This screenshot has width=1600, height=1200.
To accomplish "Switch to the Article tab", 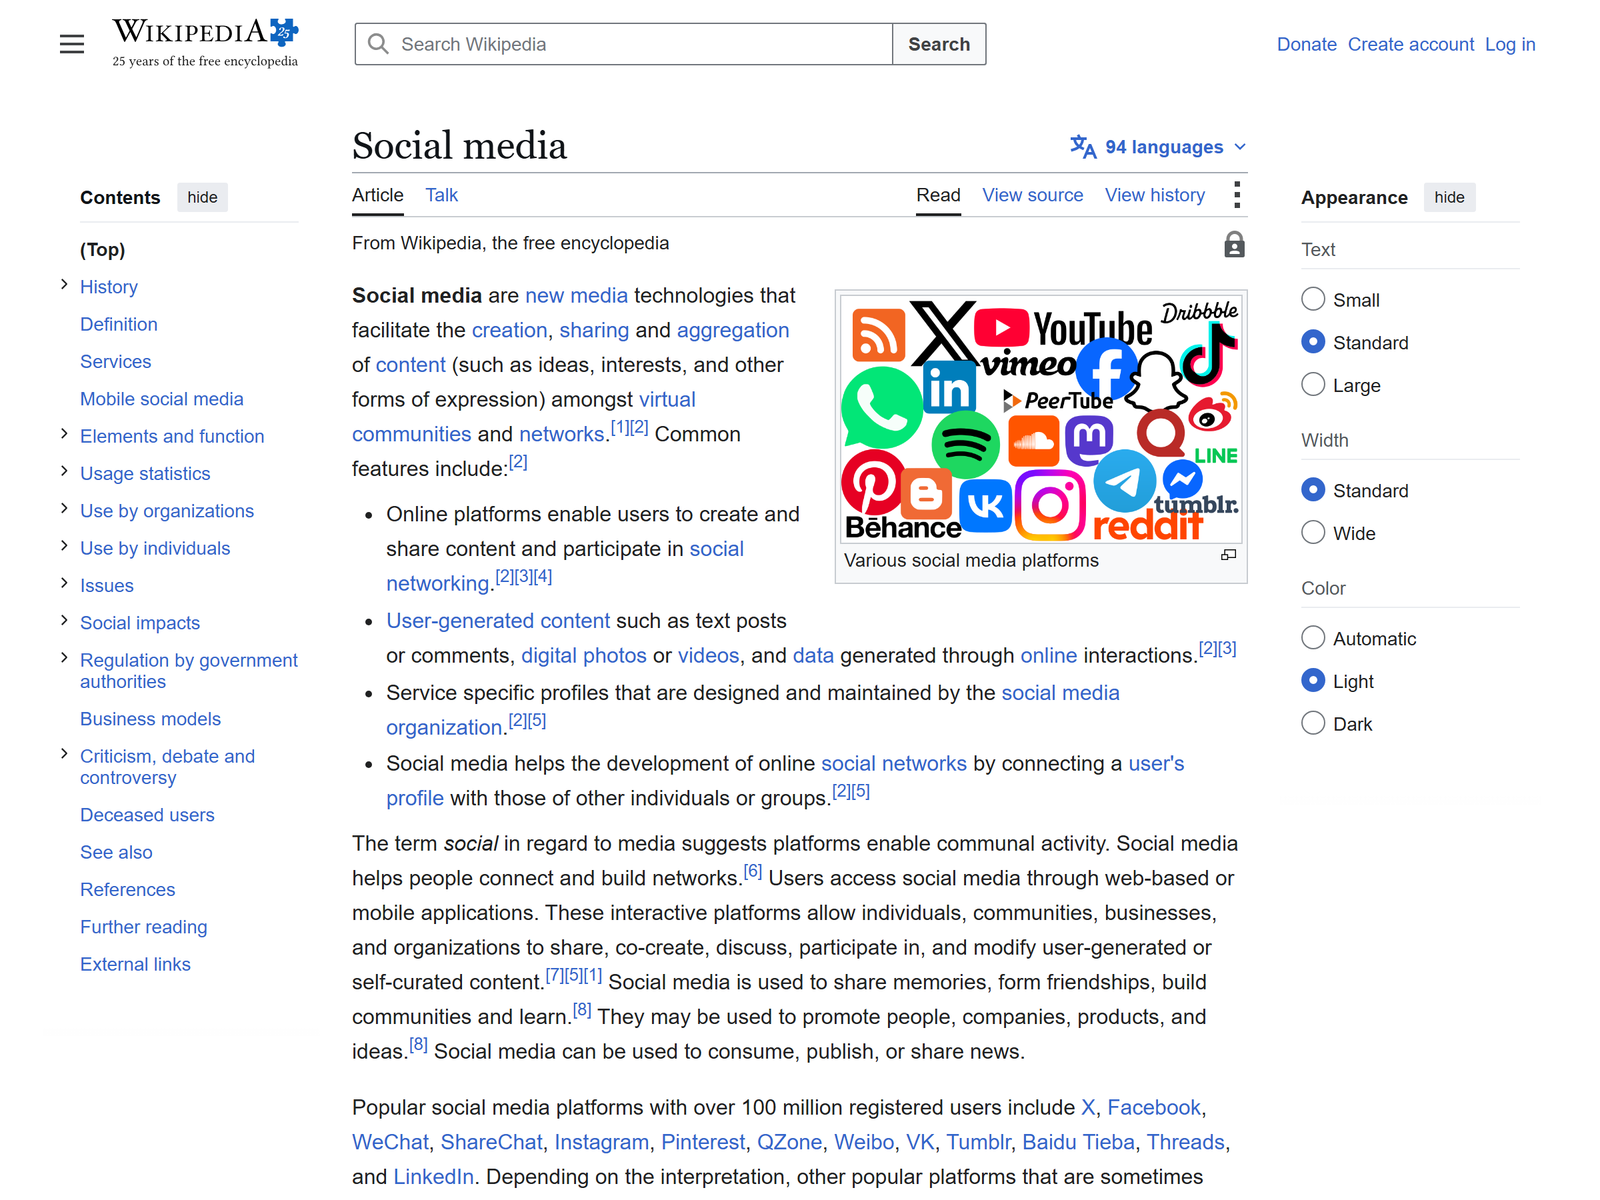I will [378, 195].
